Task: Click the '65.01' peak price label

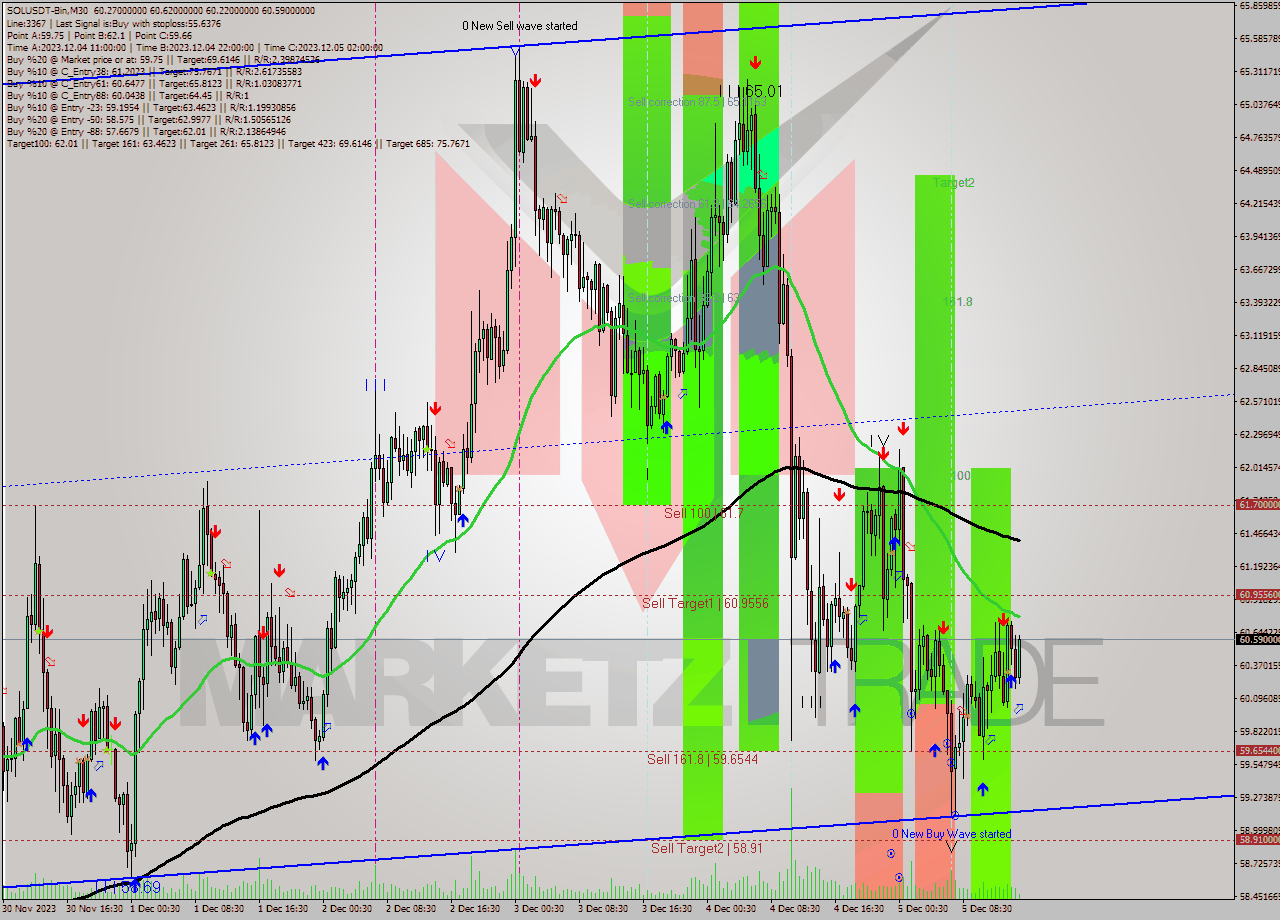Action: click(764, 91)
